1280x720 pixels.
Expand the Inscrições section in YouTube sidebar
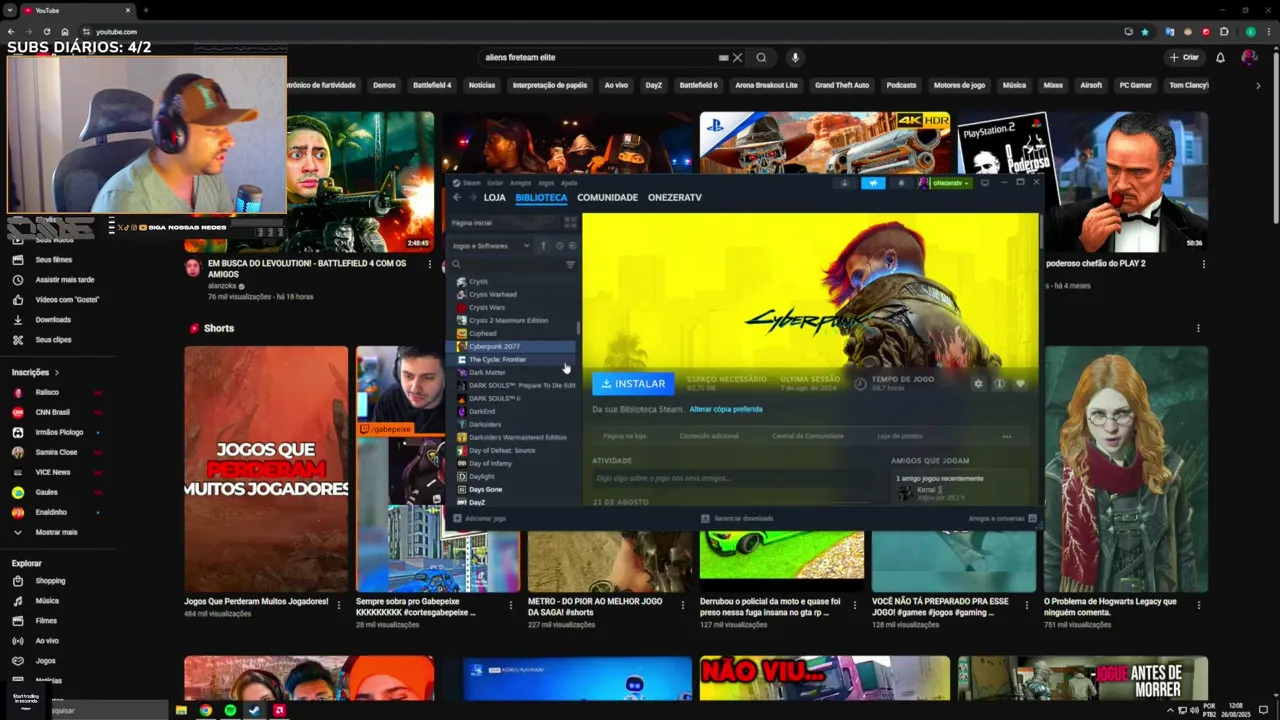tap(36, 372)
